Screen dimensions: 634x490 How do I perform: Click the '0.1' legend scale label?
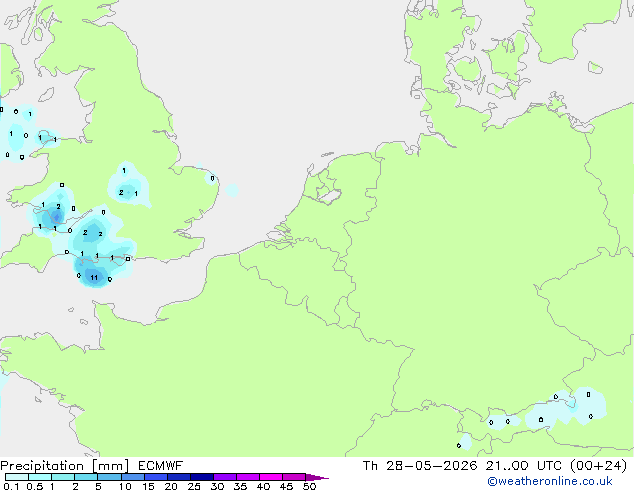point(11,486)
